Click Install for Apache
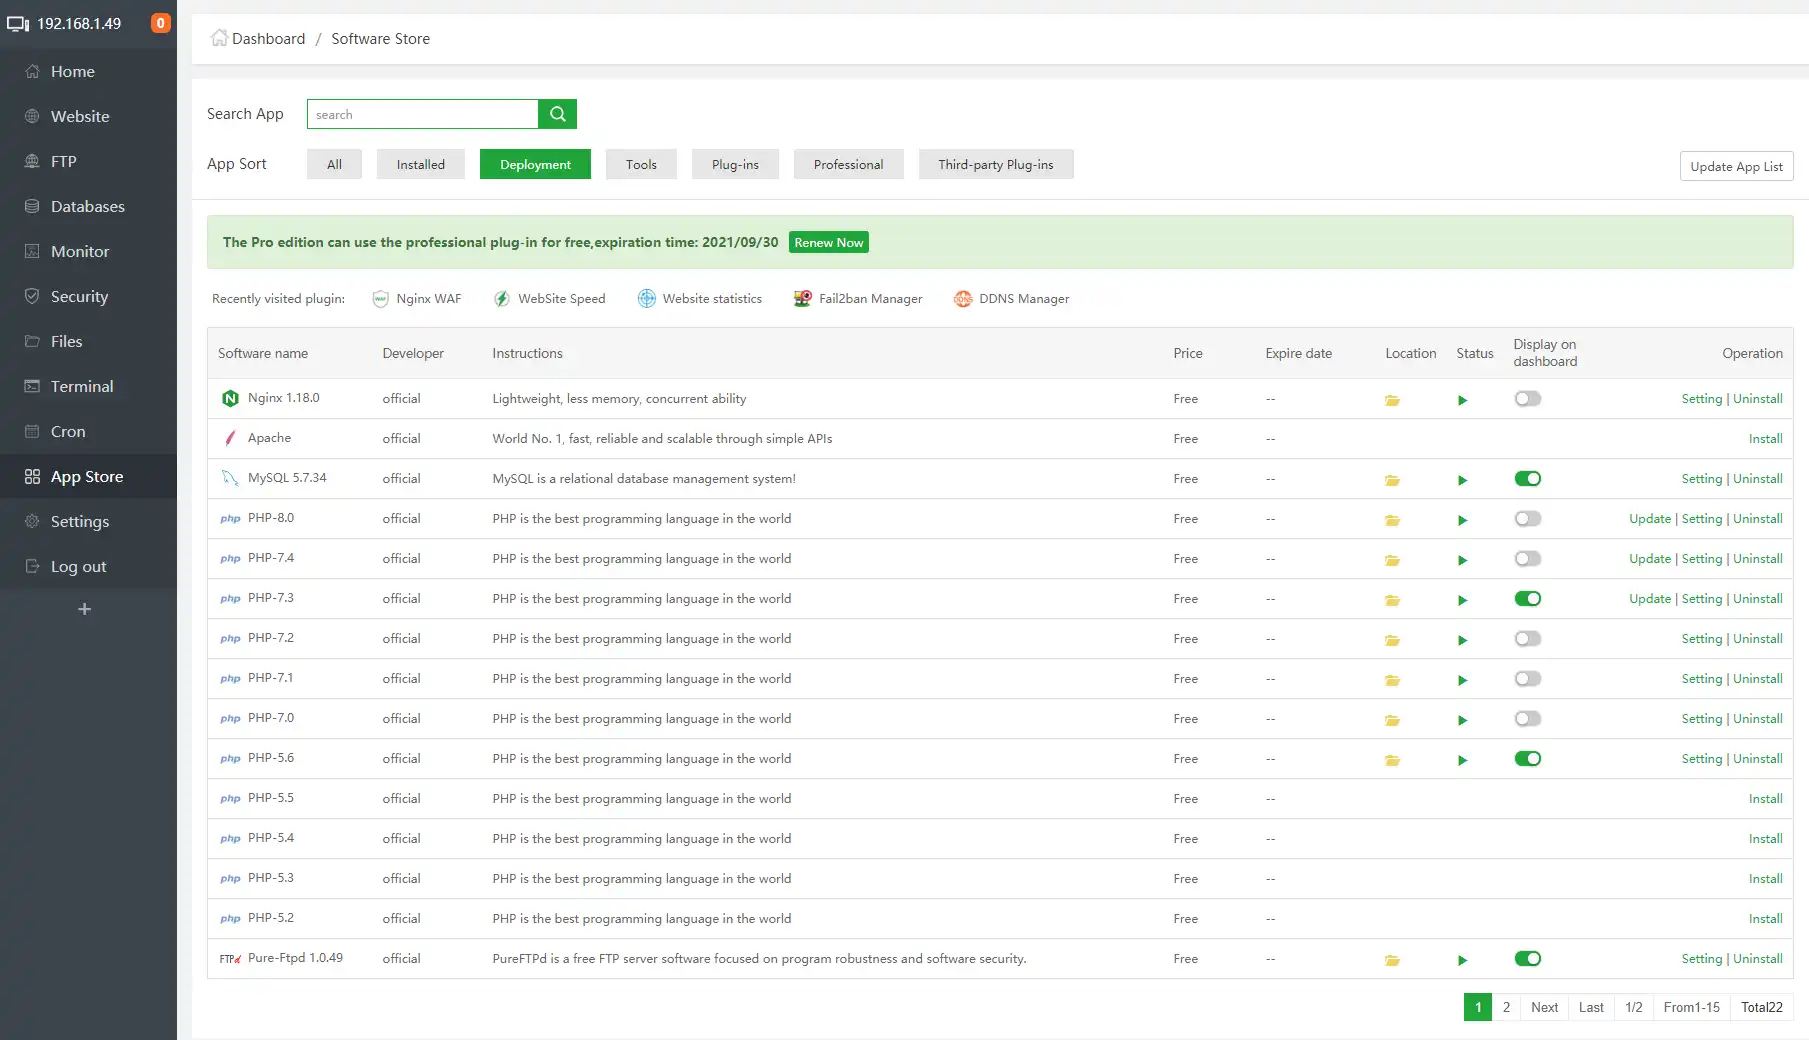Screen dimensions: 1809x1040 point(1765,439)
